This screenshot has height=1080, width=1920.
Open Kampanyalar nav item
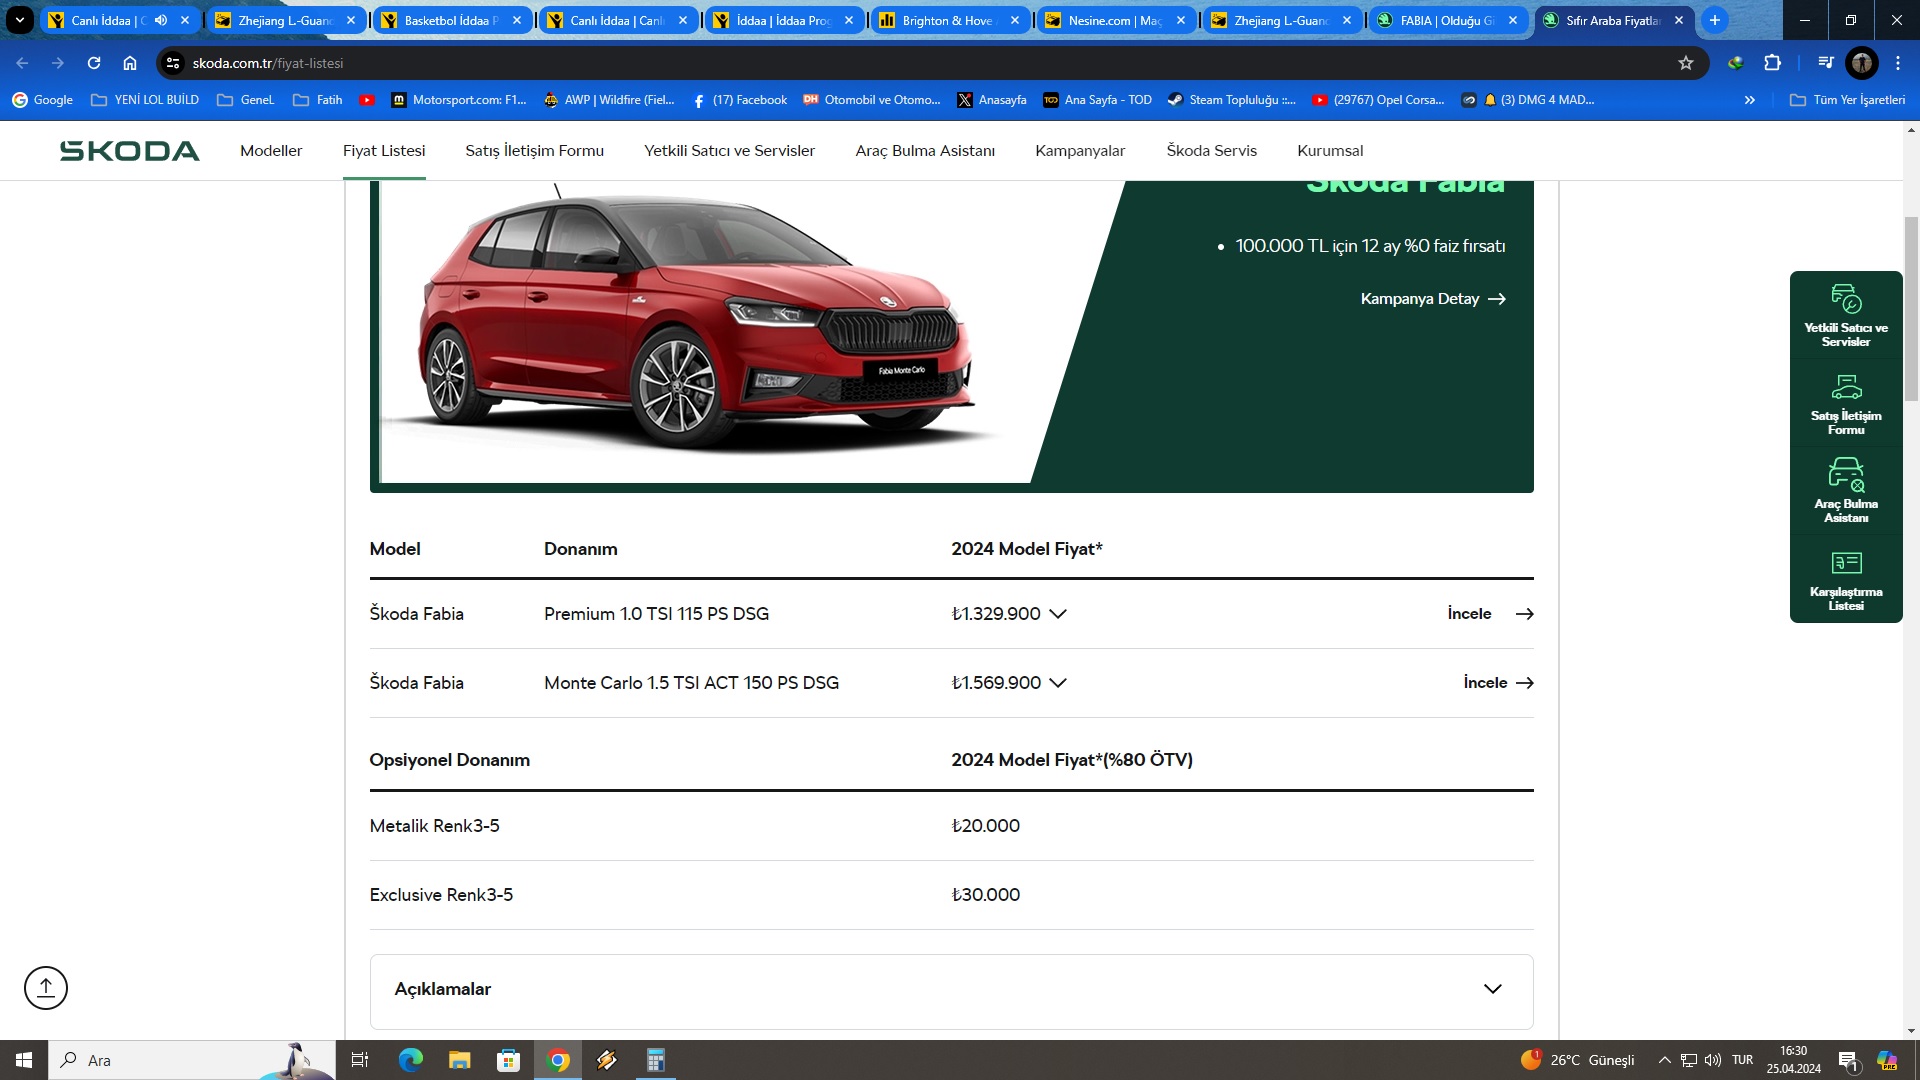click(1080, 151)
